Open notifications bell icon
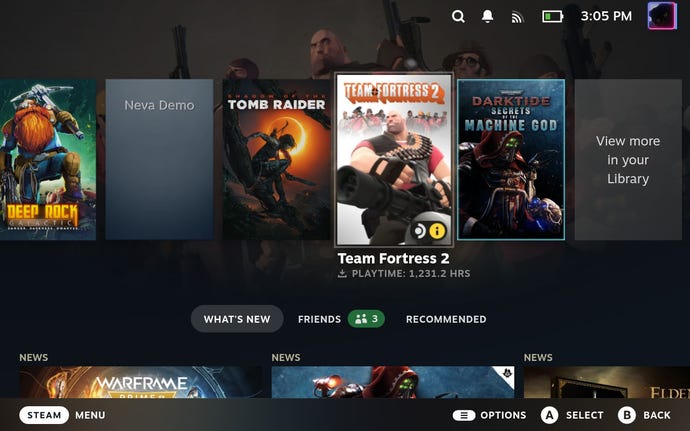690x431 pixels. tap(488, 16)
